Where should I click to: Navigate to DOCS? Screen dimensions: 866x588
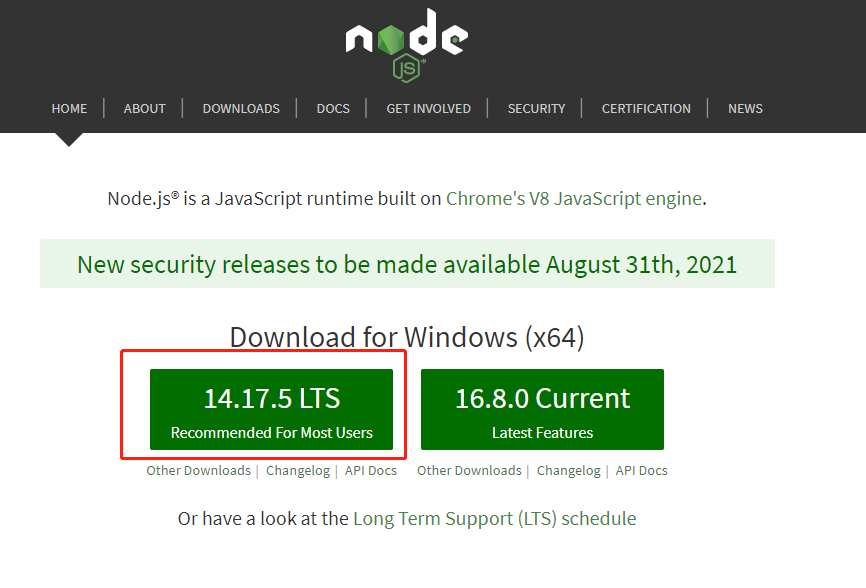(x=333, y=108)
